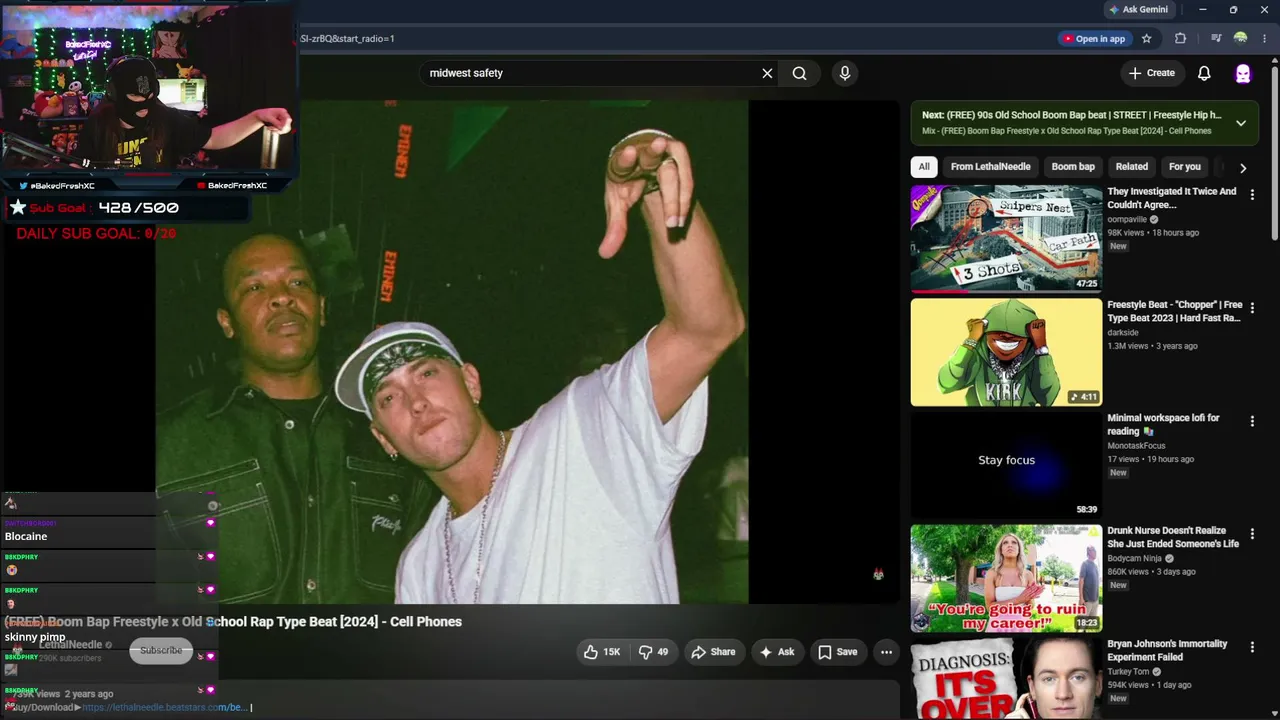
Task: Open options for 'They Investigated It Twice' video
Action: 1252,195
